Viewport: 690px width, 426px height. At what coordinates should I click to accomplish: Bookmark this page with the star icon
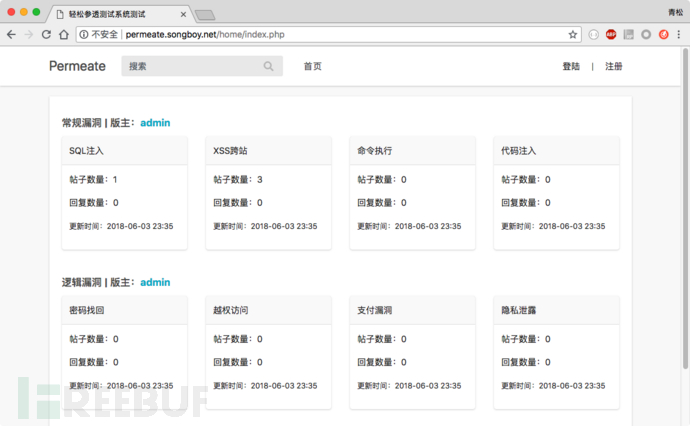point(573,34)
